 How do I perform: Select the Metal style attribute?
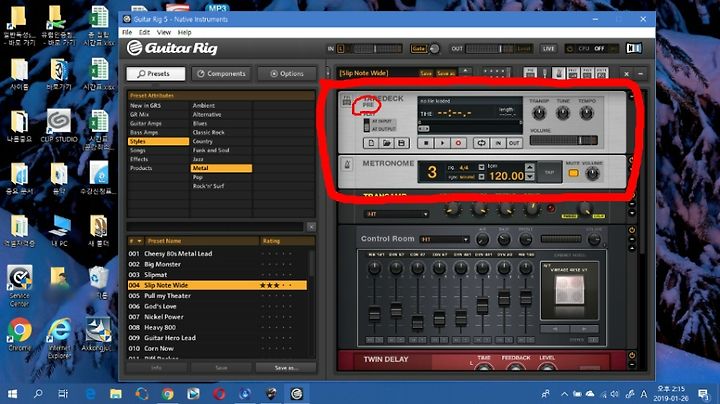(x=221, y=168)
